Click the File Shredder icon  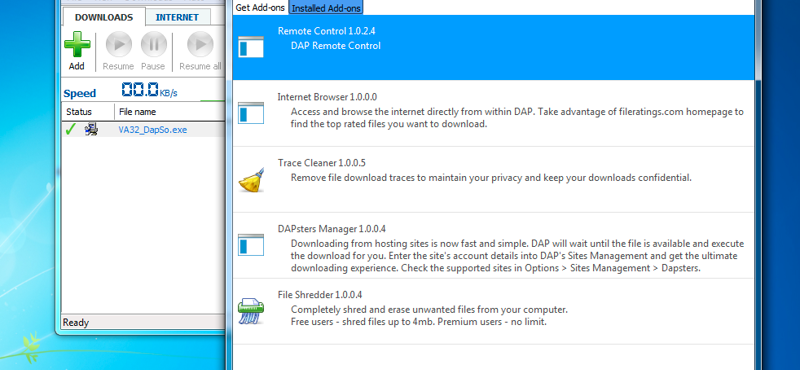[251, 311]
